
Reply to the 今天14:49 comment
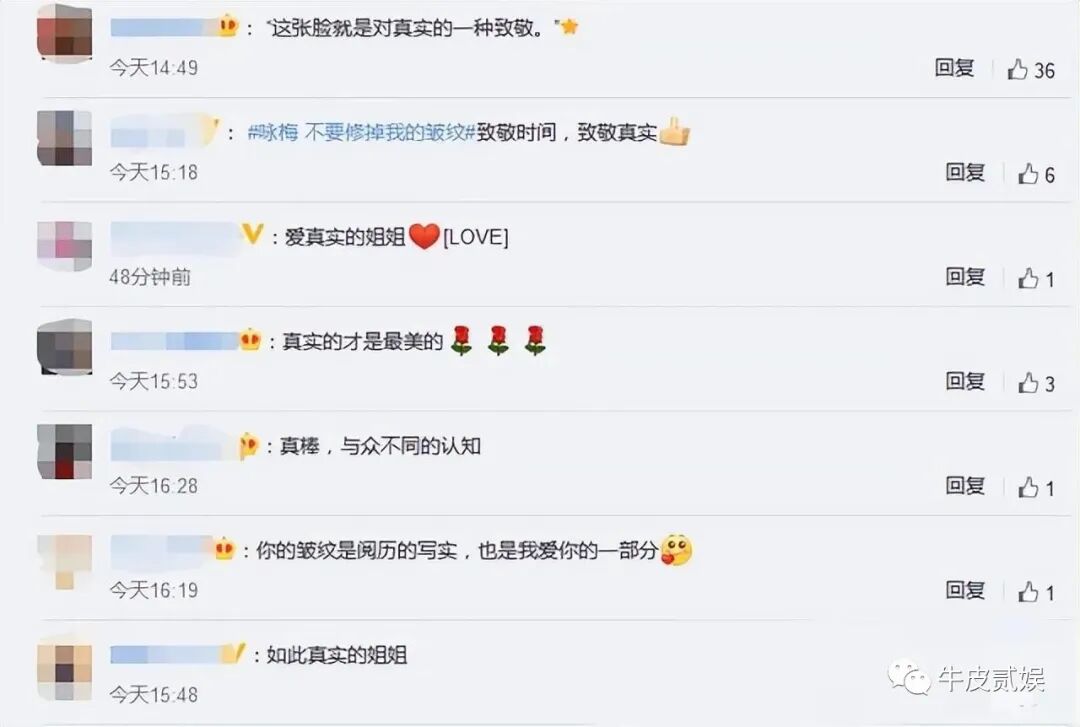point(954,68)
